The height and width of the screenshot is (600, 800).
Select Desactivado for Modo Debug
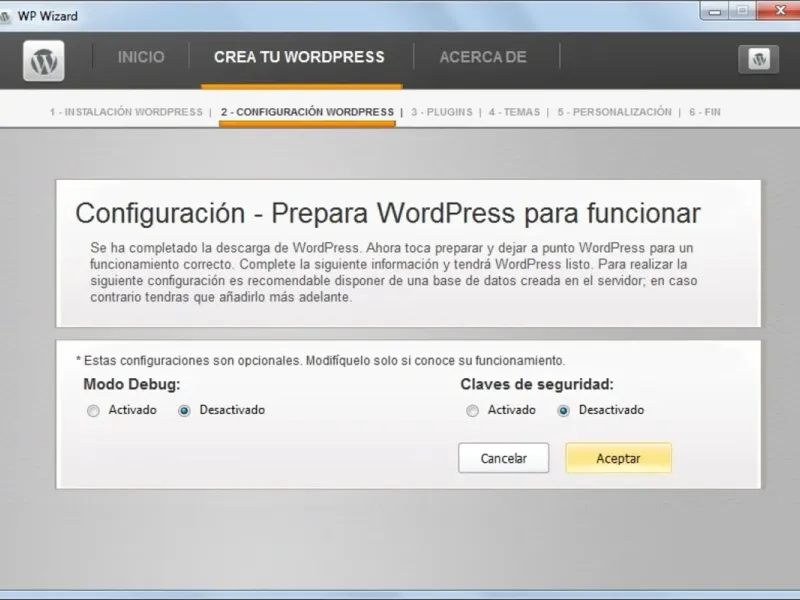point(184,411)
